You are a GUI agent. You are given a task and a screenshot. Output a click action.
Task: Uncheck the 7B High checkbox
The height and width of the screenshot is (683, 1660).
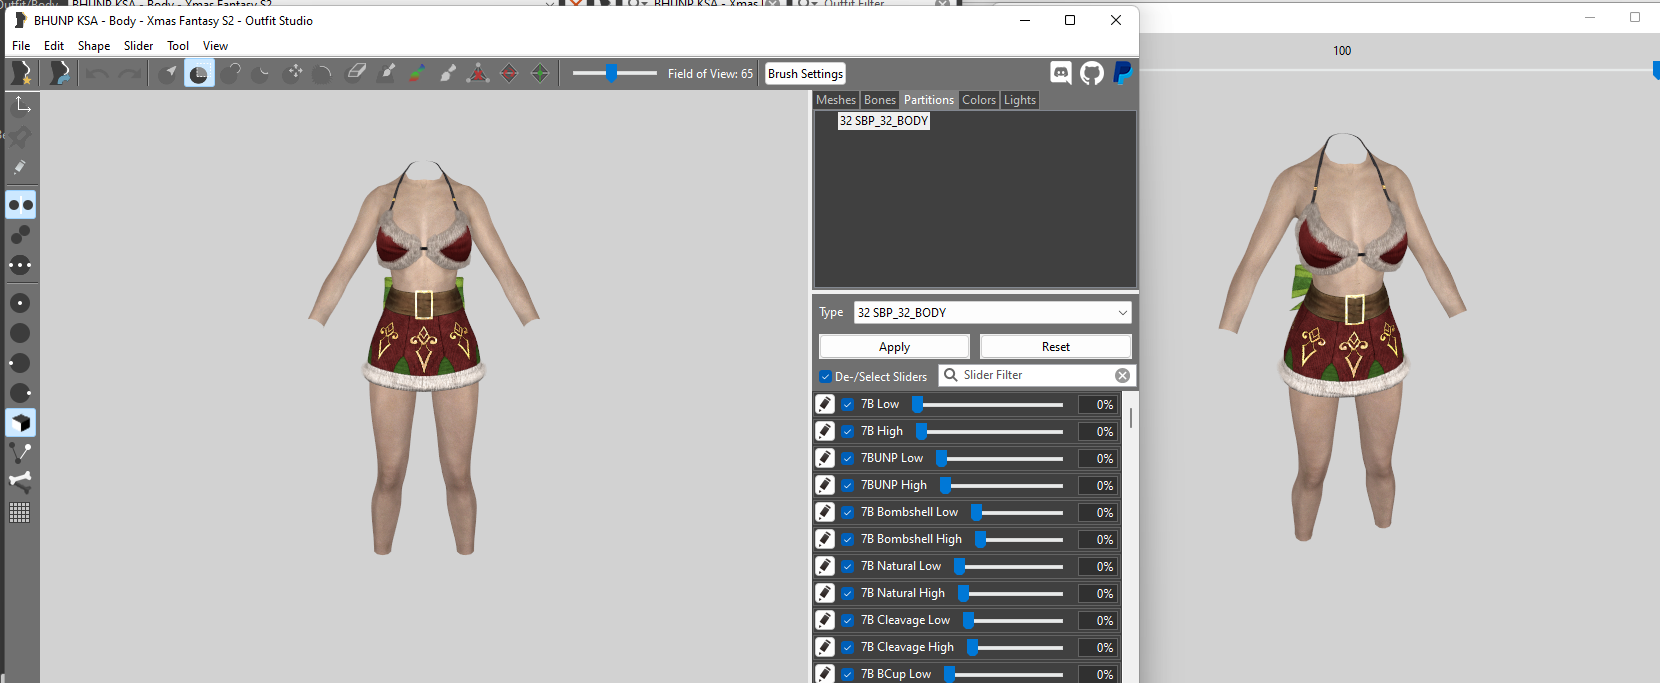(x=848, y=432)
